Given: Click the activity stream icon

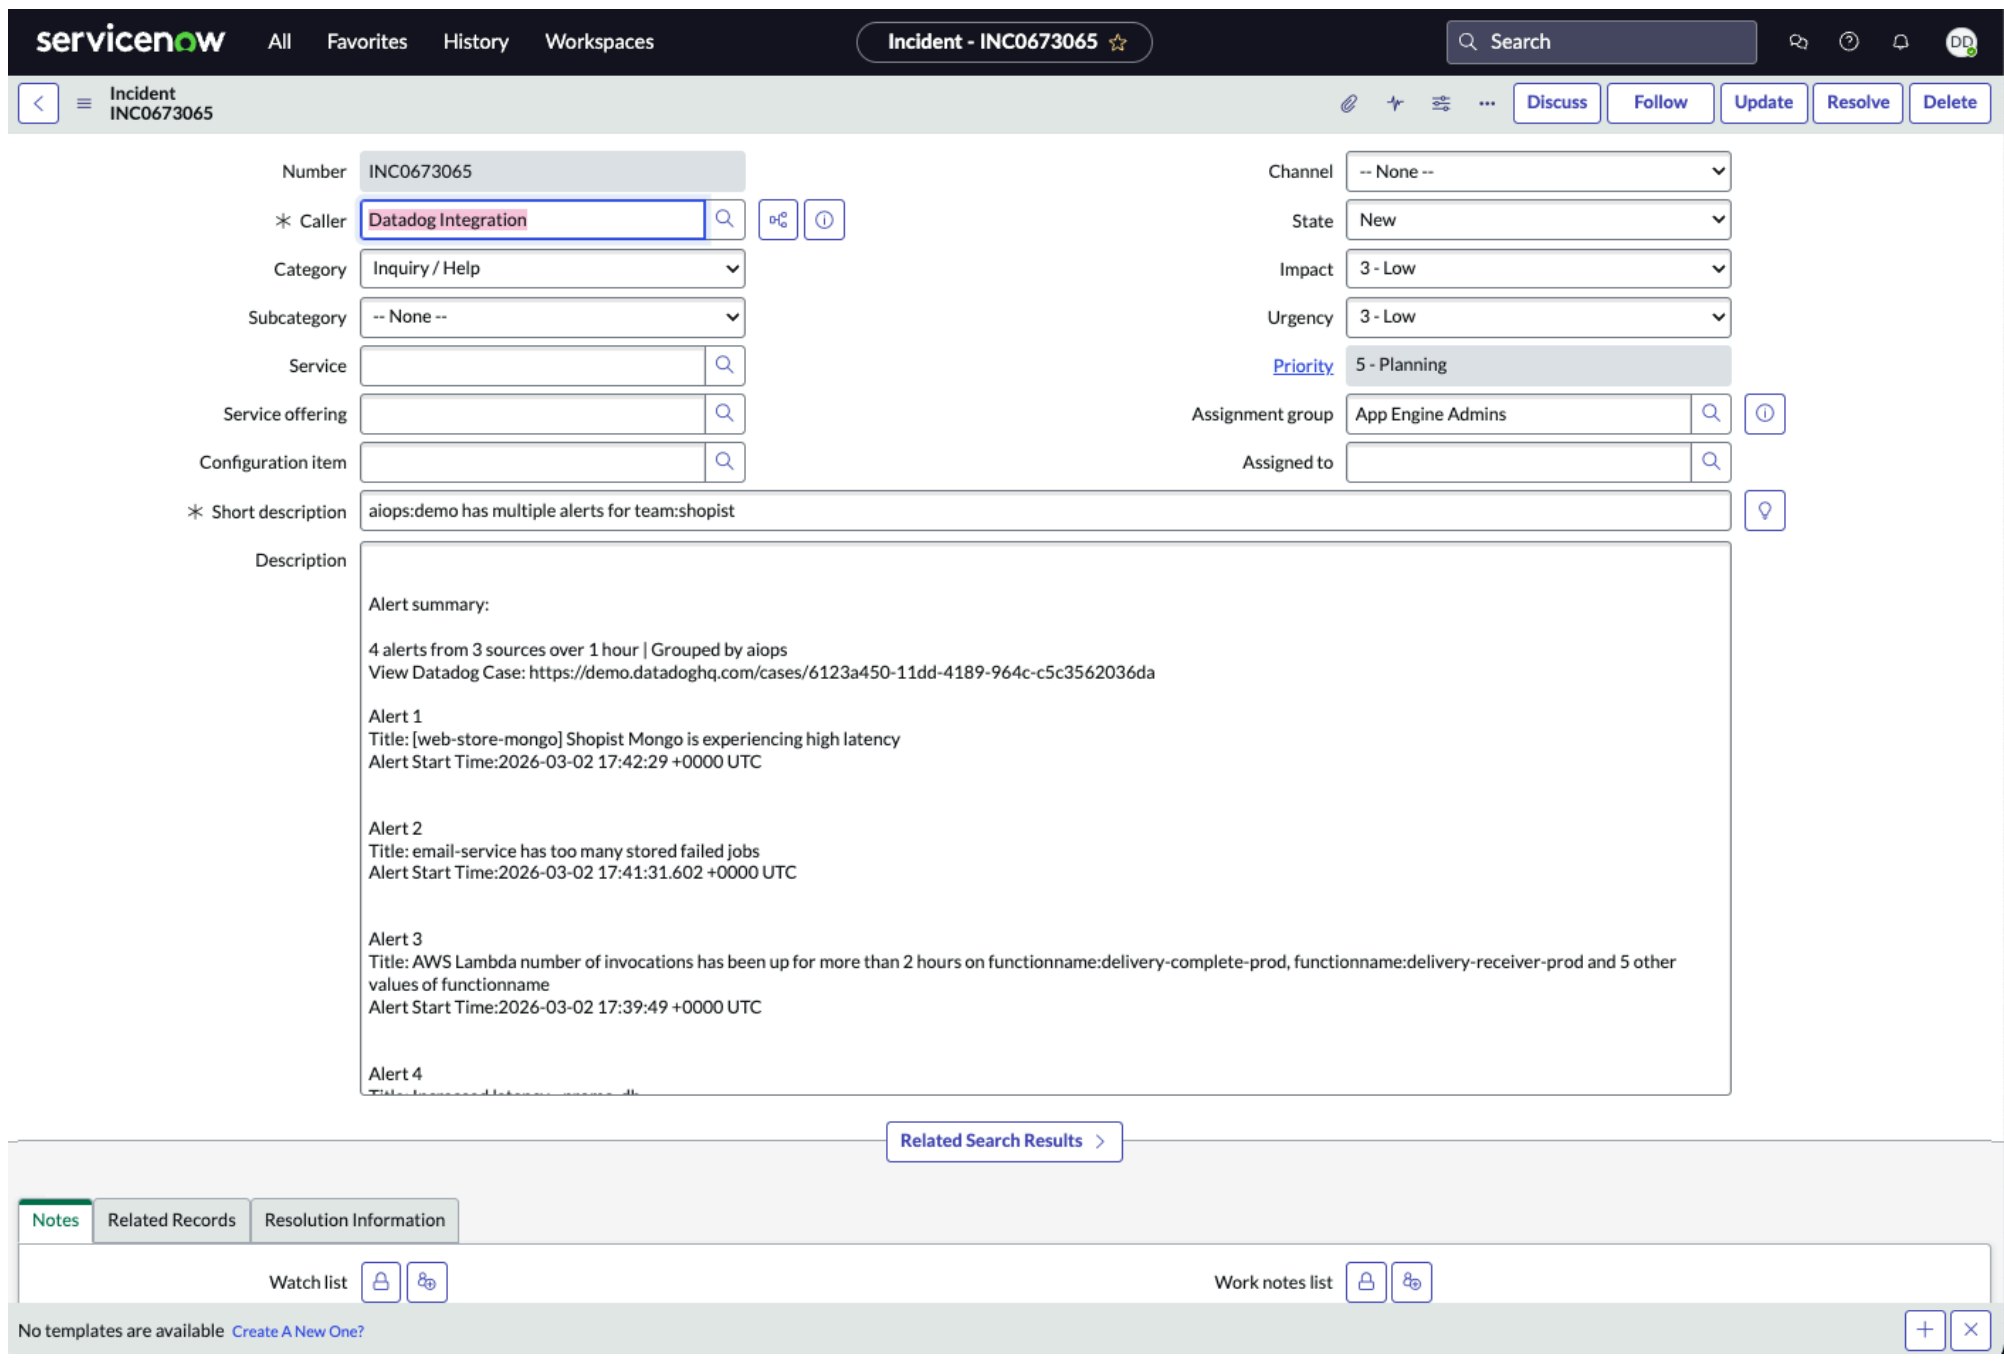Looking at the screenshot, I should pos(1395,102).
